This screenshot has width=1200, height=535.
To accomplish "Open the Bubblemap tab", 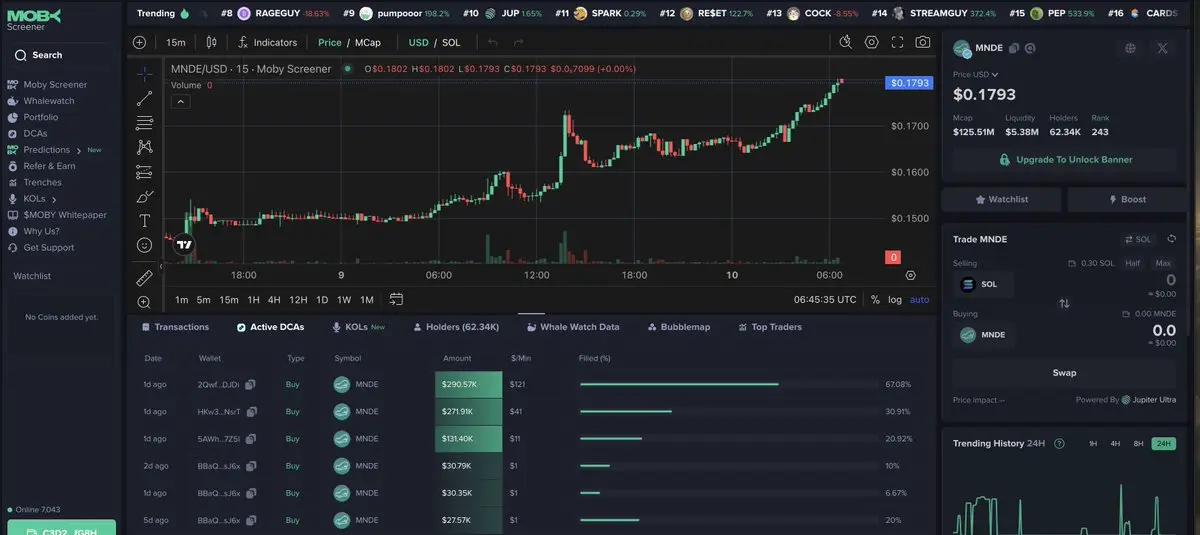I will [x=679, y=327].
